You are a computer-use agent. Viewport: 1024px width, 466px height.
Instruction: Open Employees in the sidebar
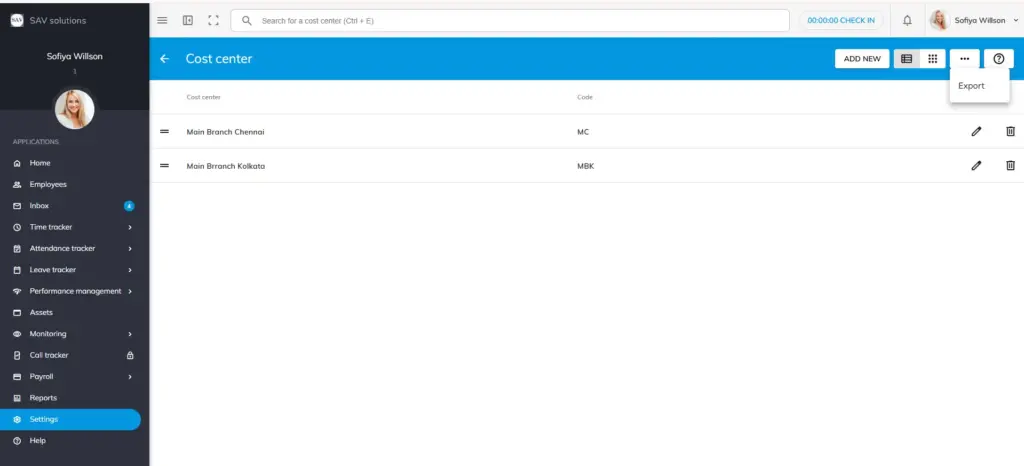coord(48,184)
